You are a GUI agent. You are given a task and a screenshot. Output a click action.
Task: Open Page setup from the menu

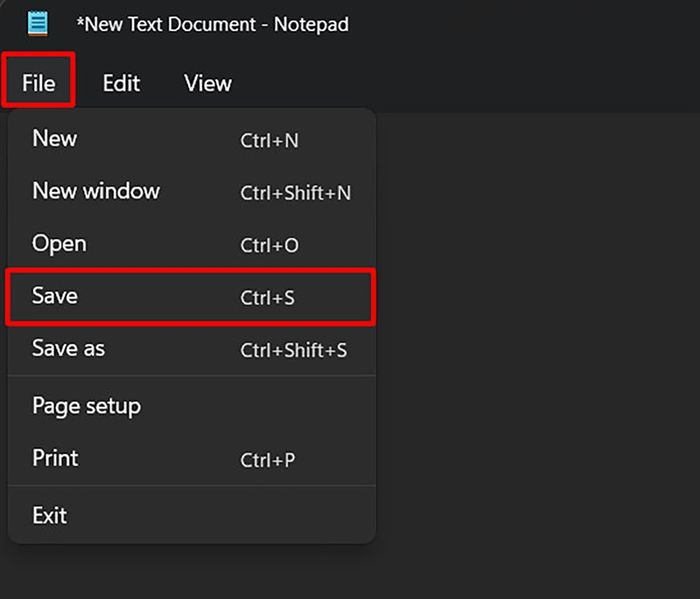click(192, 406)
